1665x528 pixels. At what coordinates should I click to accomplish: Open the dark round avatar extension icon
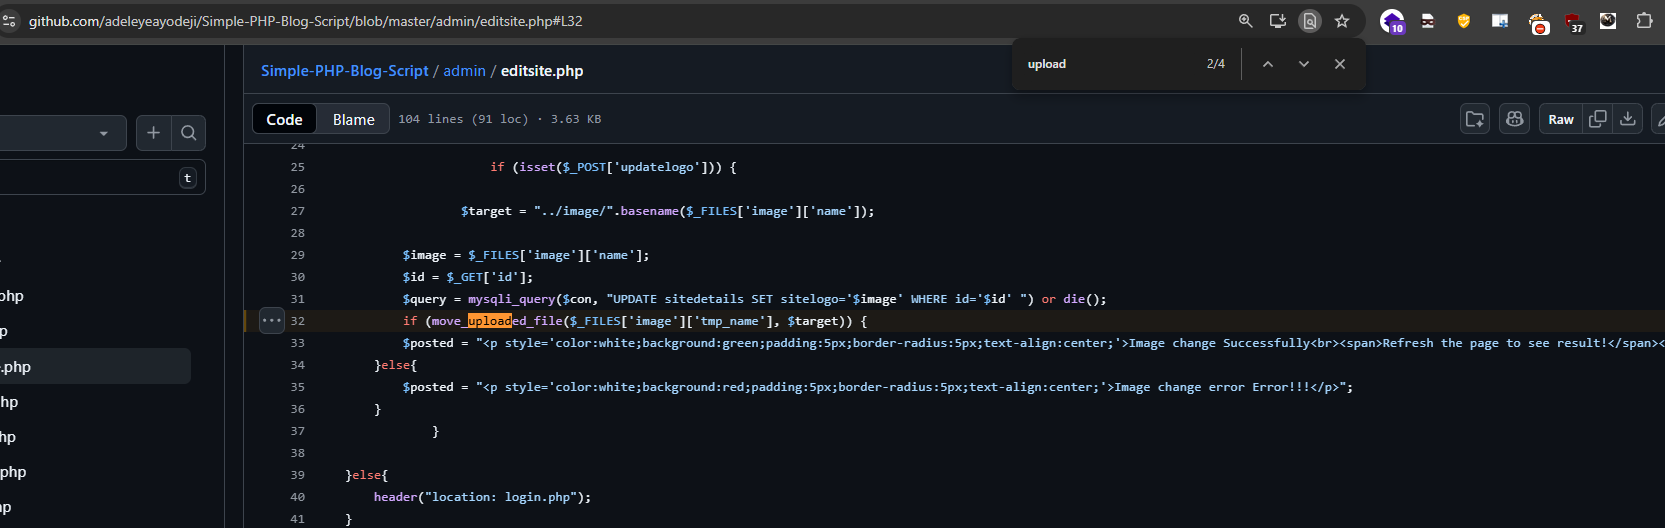pyautogui.click(x=1608, y=20)
